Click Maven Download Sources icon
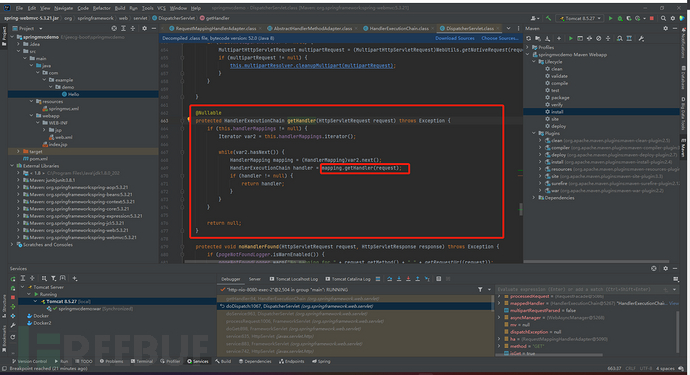Viewport: 690px width, 375px height. coord(547,39)
